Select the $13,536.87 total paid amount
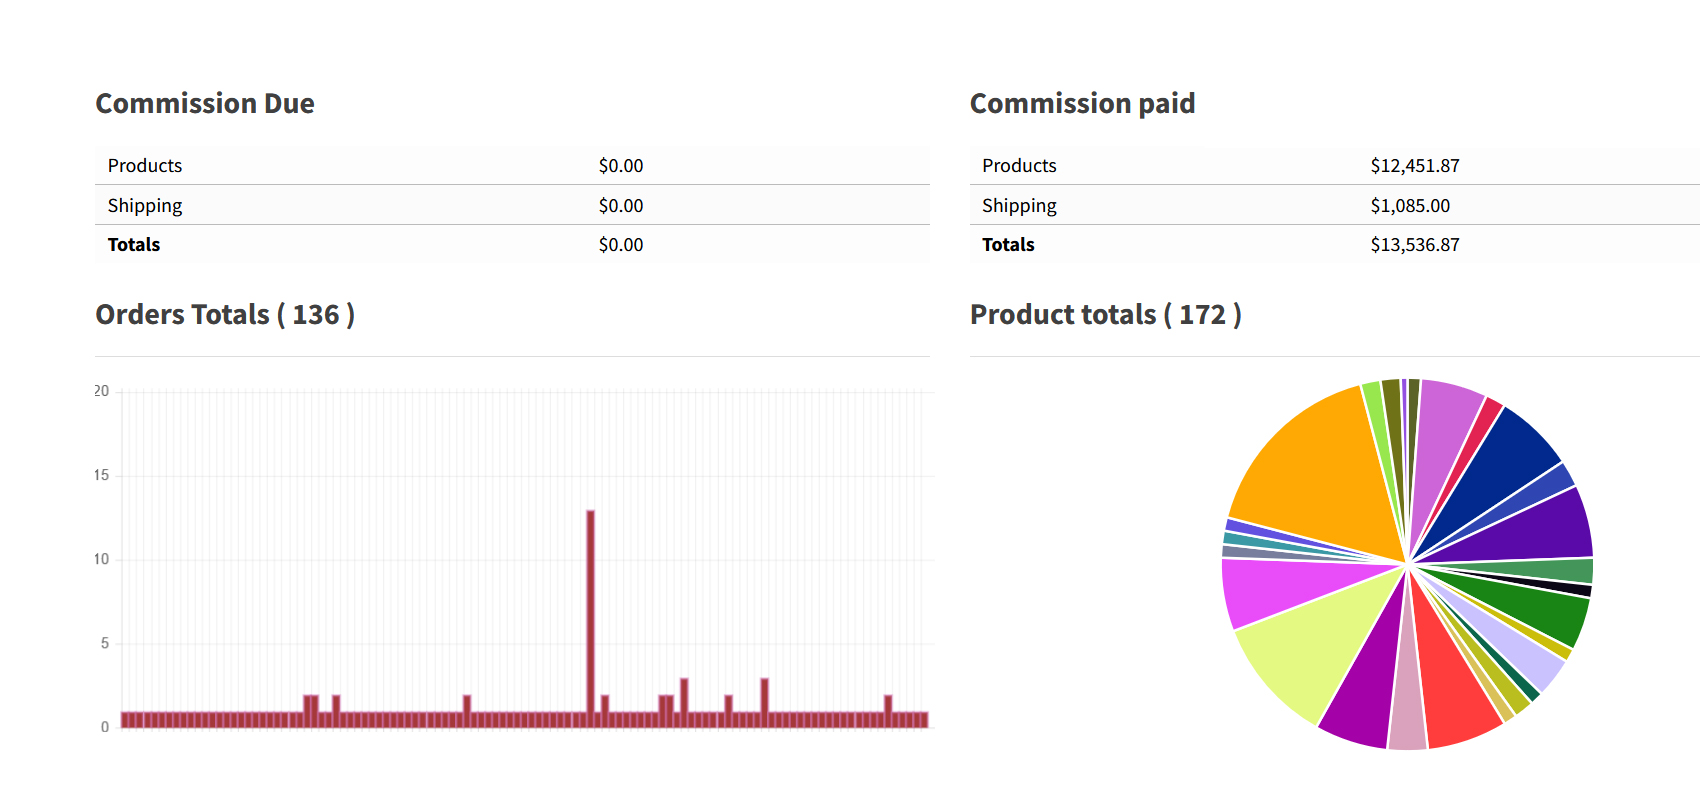Viewport: 1700px width, 800px height. point(1414,245)
